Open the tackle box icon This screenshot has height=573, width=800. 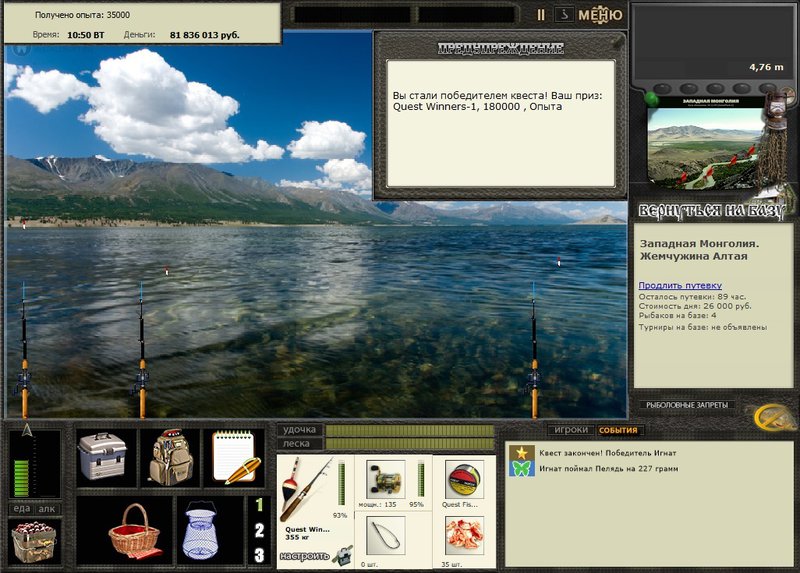click(x=102, y=457)
